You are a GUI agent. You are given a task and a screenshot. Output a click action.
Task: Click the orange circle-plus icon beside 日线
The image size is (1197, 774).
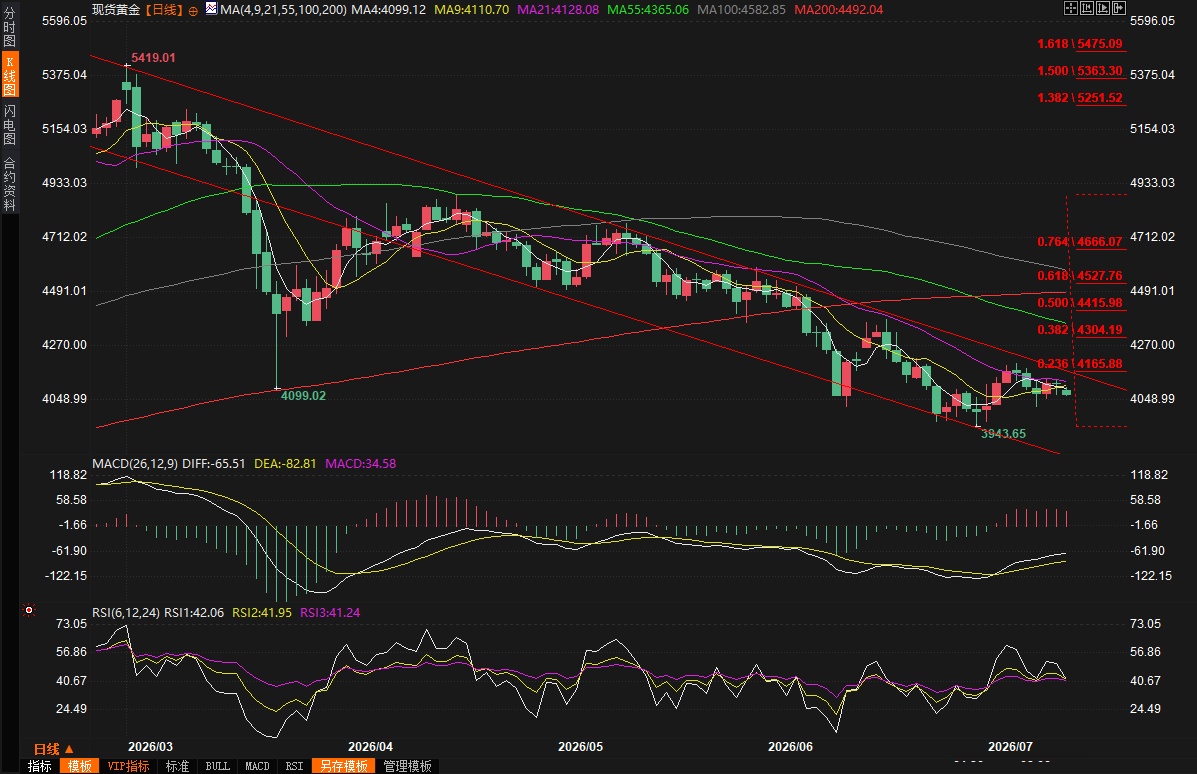[193, 11]
